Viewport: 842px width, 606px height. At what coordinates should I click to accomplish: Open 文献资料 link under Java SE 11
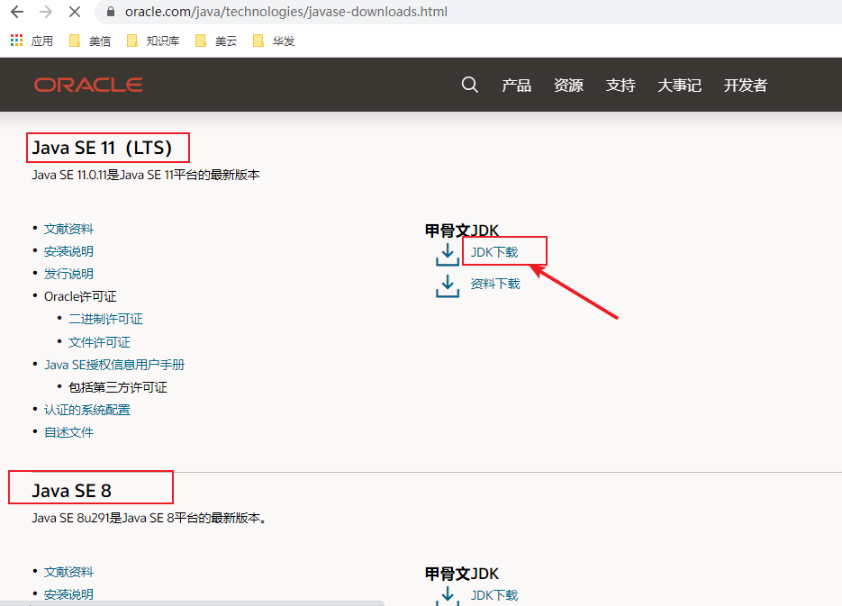69,229
